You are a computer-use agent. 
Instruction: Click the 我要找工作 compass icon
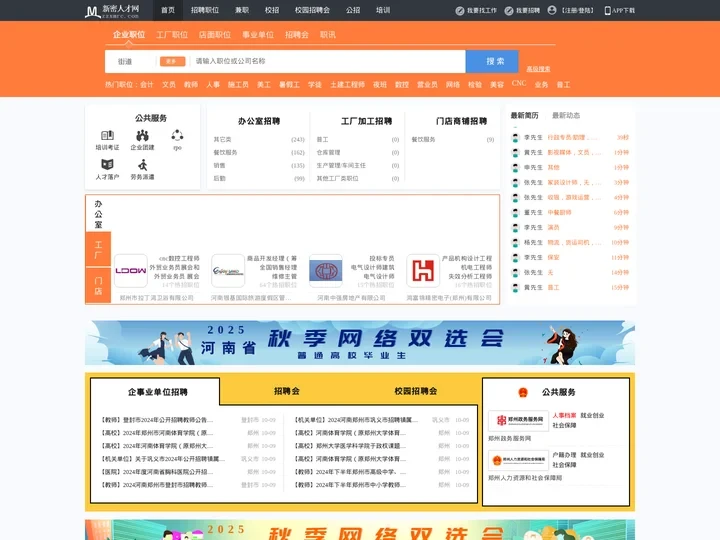460,11
